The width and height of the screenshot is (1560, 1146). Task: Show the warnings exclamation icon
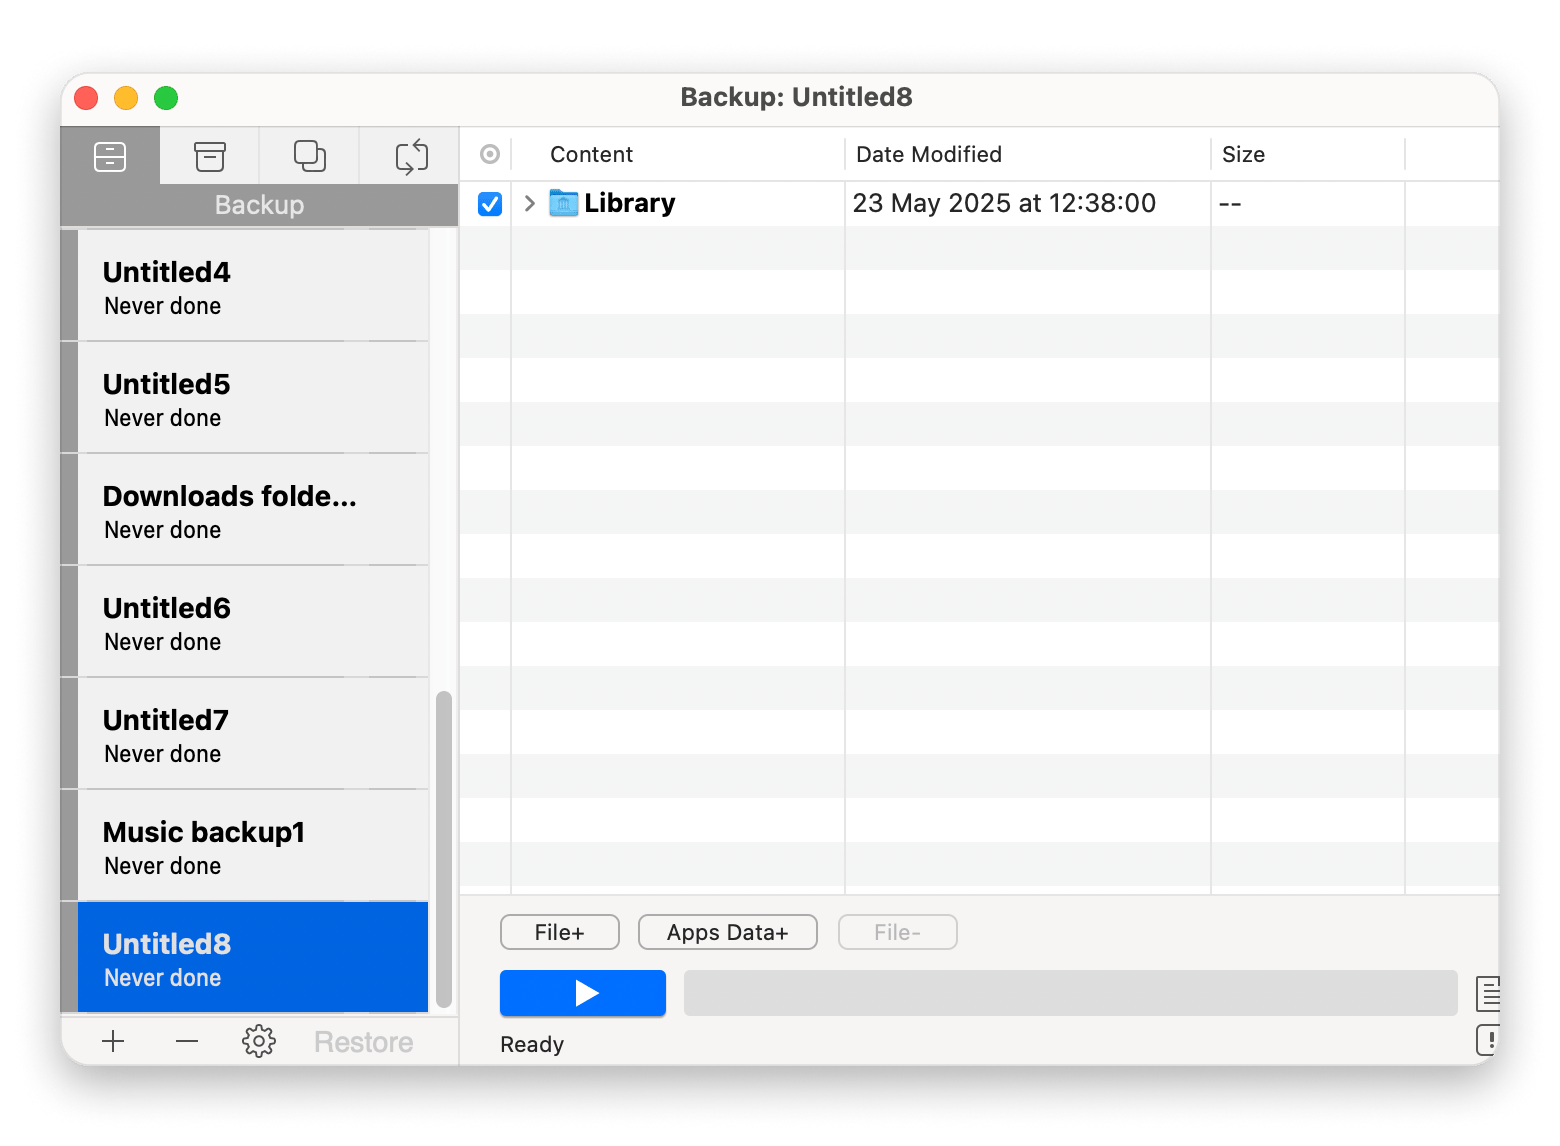pyautogui.click(x=1488, y=1040)
